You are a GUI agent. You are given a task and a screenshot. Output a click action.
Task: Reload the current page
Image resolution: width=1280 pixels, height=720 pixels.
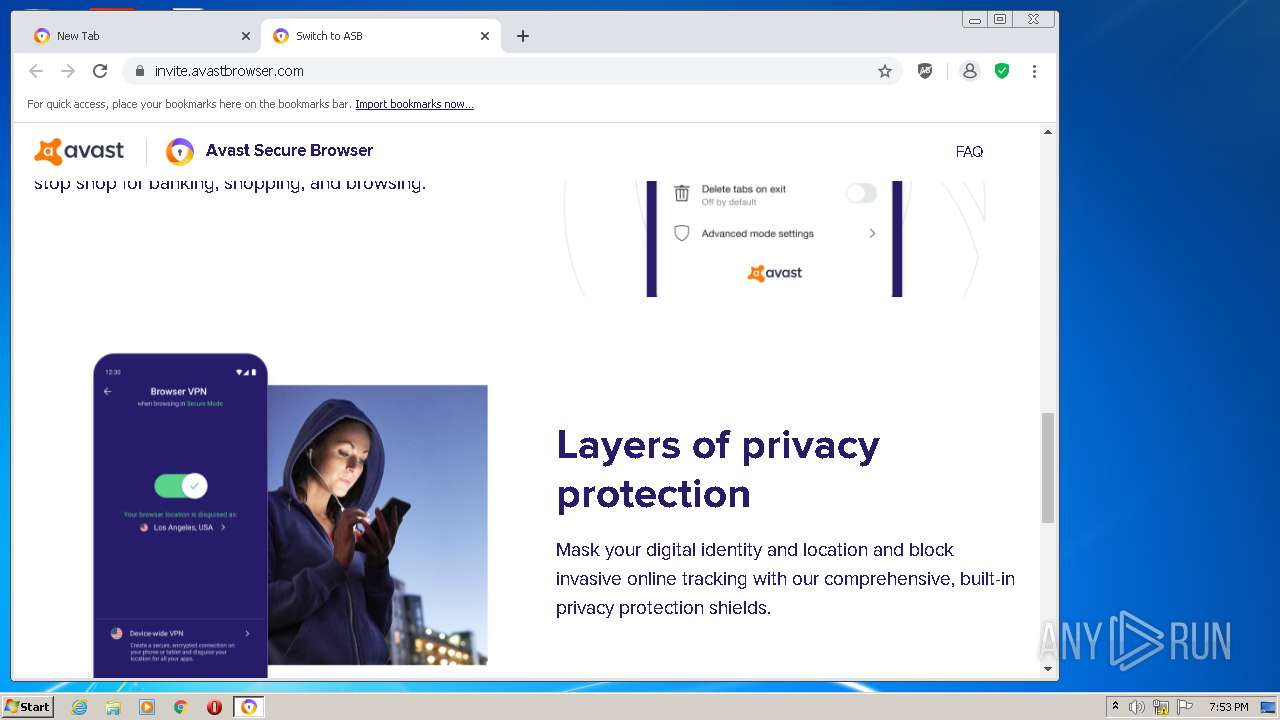(x=100, y=71)
